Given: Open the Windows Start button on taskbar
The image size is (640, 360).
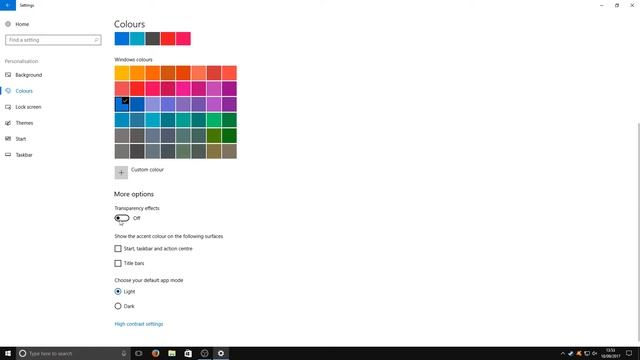Looking at the screenshot, I should [8, 353].
